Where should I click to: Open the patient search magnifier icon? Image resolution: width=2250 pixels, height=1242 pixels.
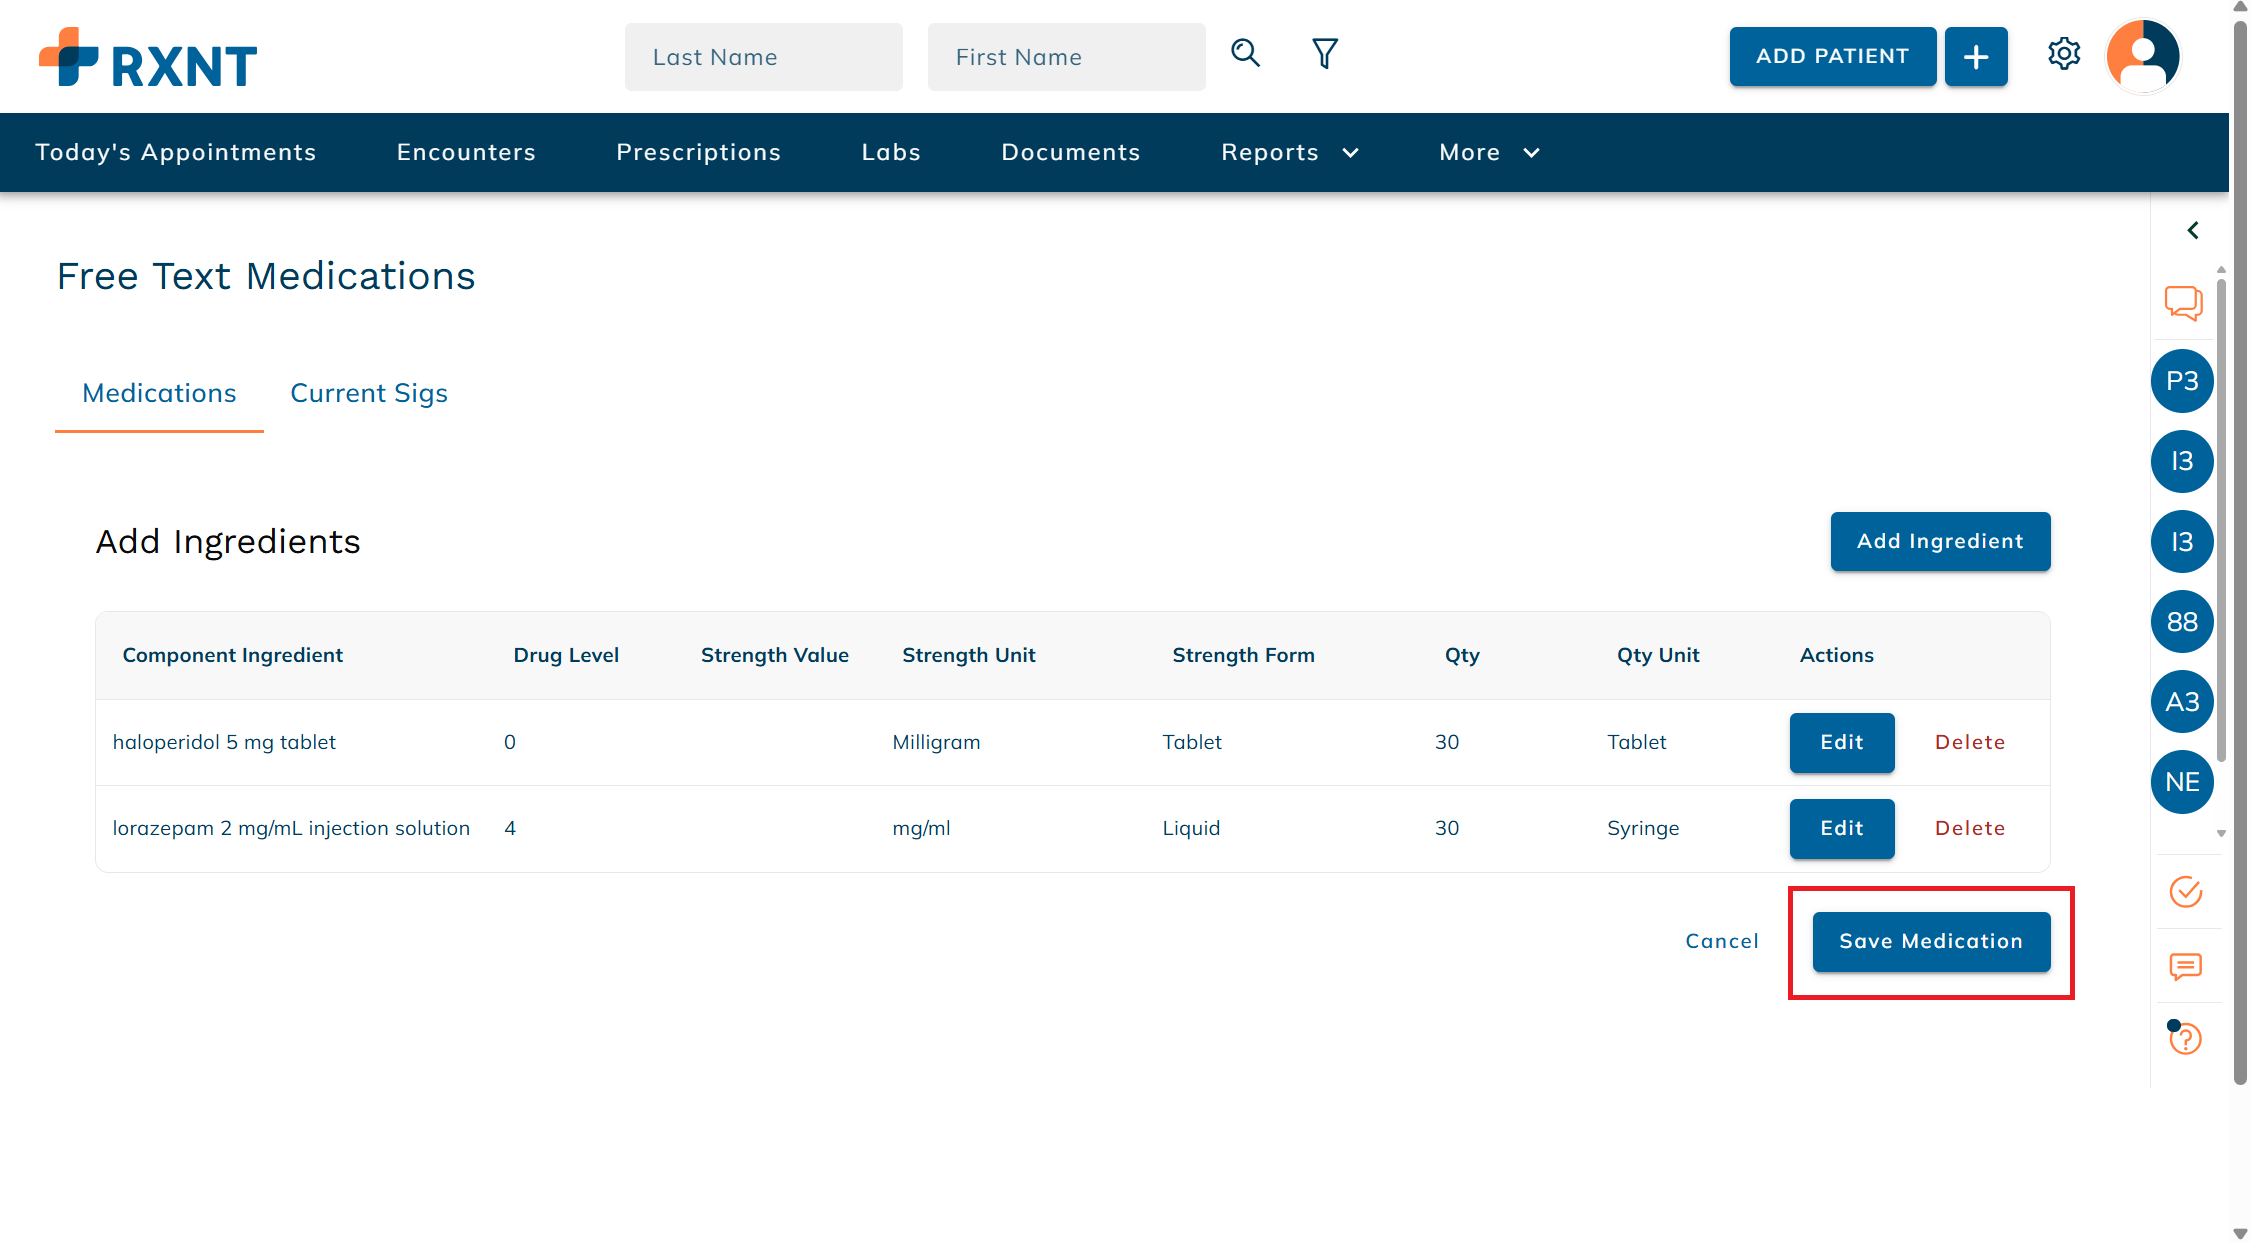1245,55
